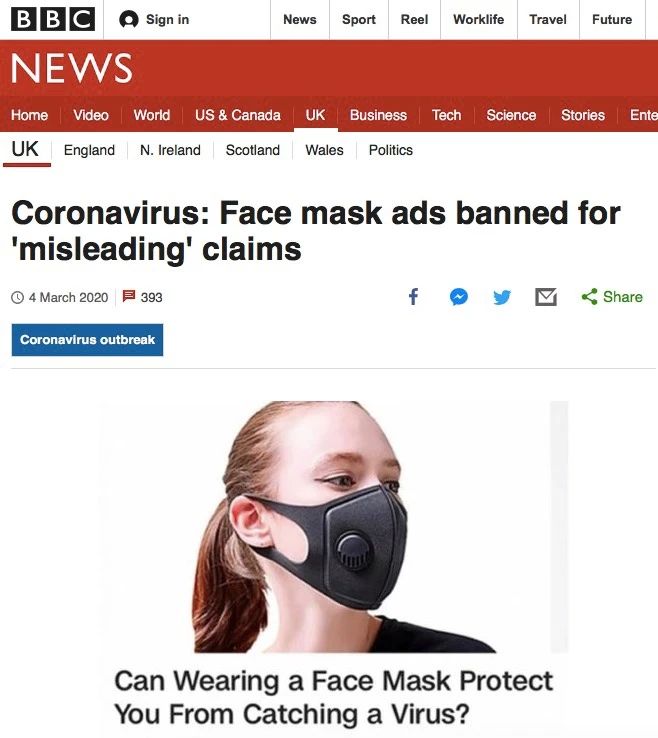Image resolution: width=658 pixels, height=738 pixels.
Task: Share the article on Facebook
Action: click(x=413, y=297)
